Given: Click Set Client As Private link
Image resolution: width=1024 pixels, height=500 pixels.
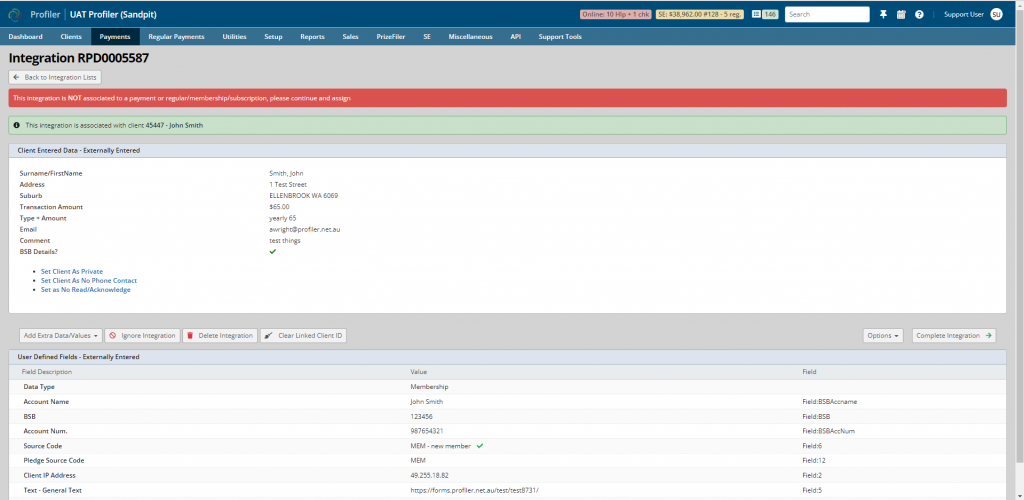Looking at the screenshot, I should pyautogui.click(x=72, y=271).
